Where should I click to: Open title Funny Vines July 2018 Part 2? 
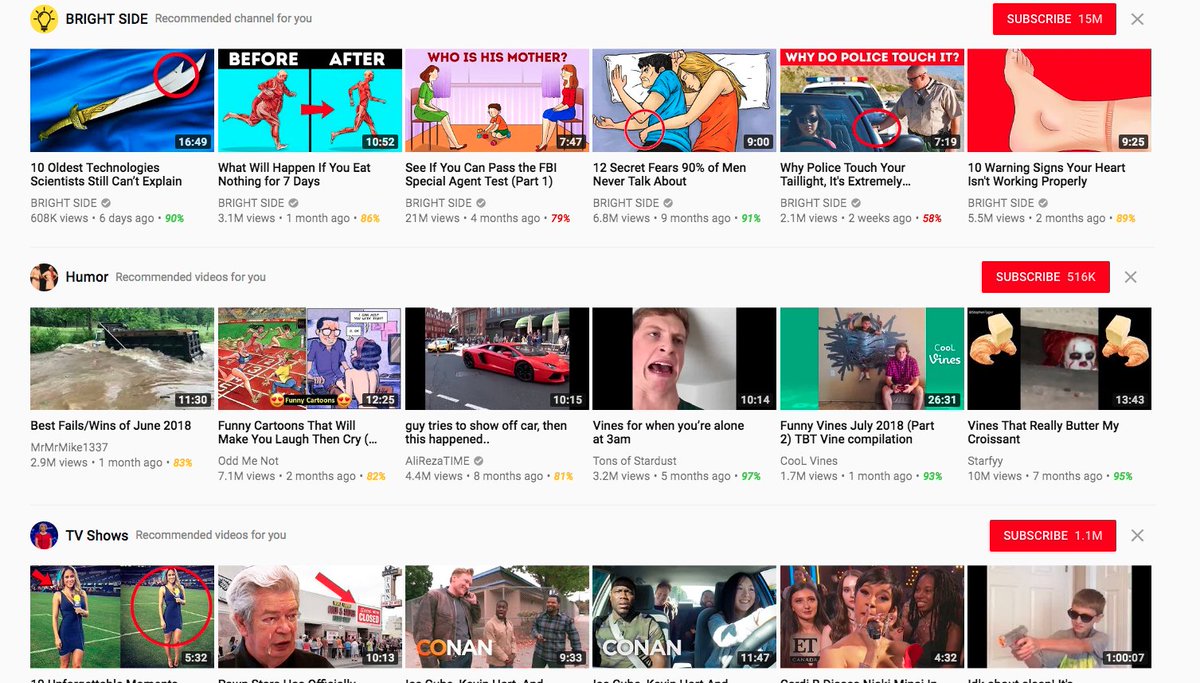858,433
